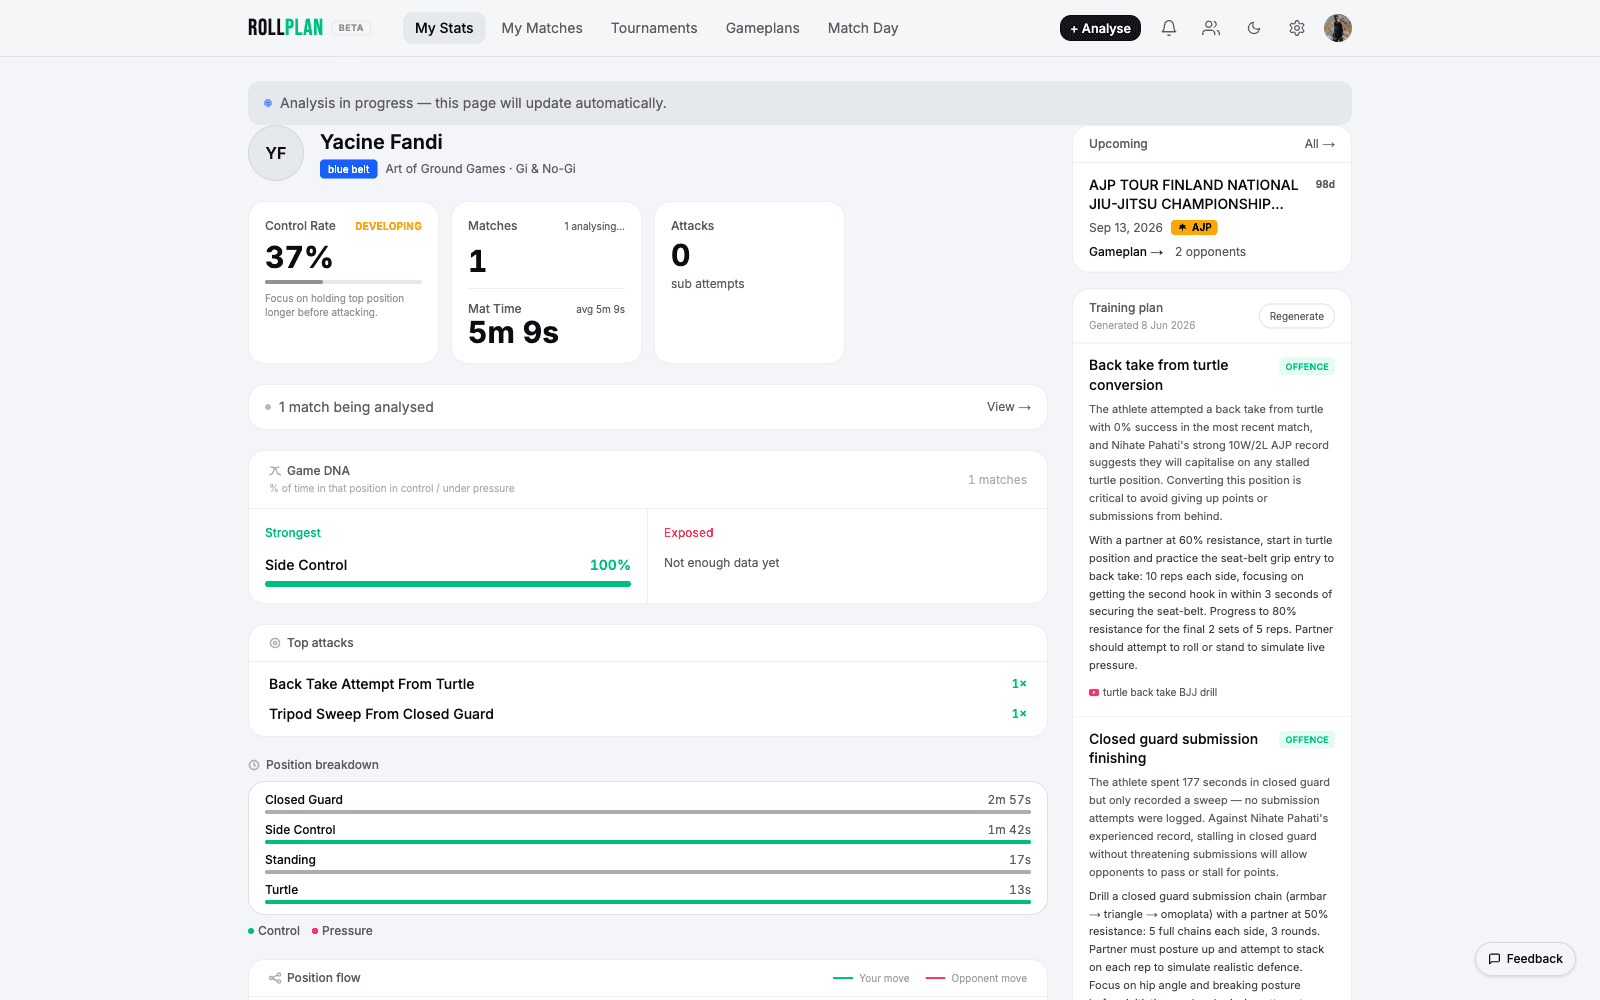Viewport: 1600px width, 1000px height.
Task: Click the Control legend entry
Action: [x=274, y=931]
